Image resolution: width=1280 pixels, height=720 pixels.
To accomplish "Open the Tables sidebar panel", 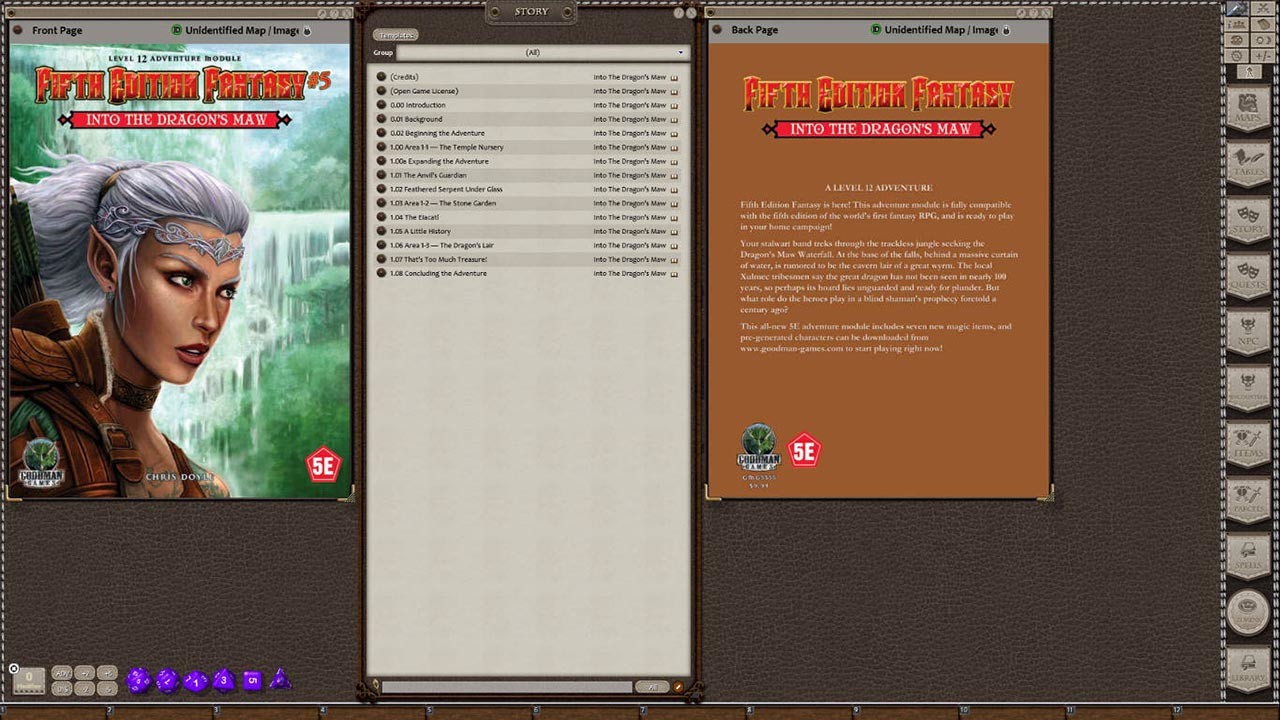I will coord(1248,163).
